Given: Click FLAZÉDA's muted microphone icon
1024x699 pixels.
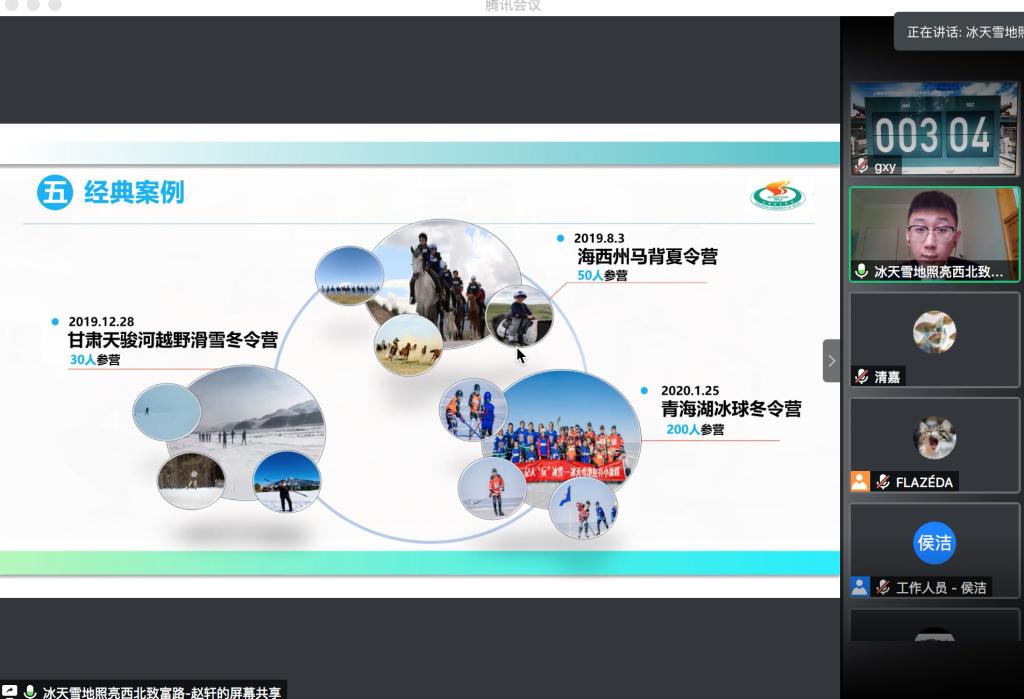Looking at the screenshot, I should (882, 482).
